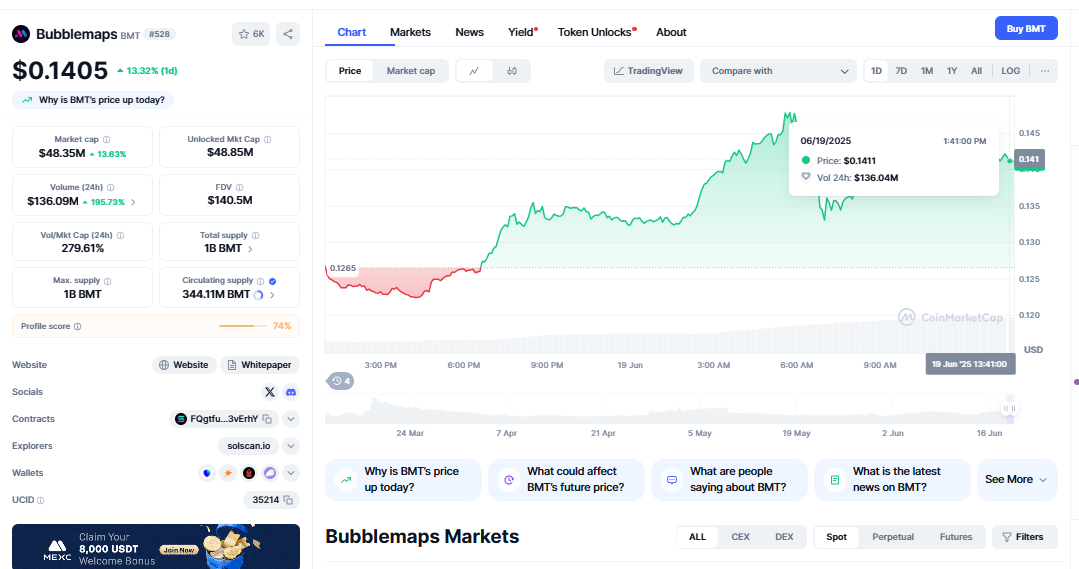1079x569 pixels.
Task: Switch chart to Market cap view
Action: point(411,71)
